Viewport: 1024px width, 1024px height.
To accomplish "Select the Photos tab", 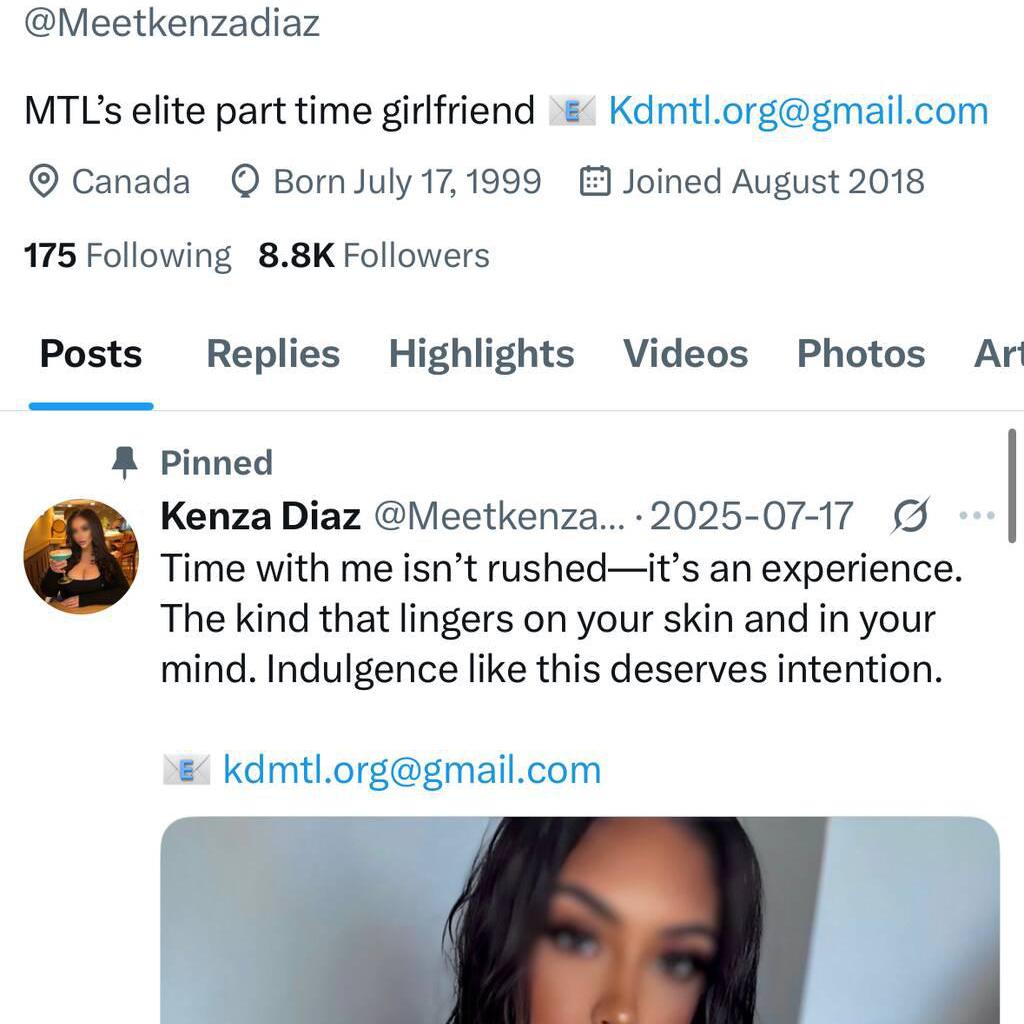I will pos(861,354).
